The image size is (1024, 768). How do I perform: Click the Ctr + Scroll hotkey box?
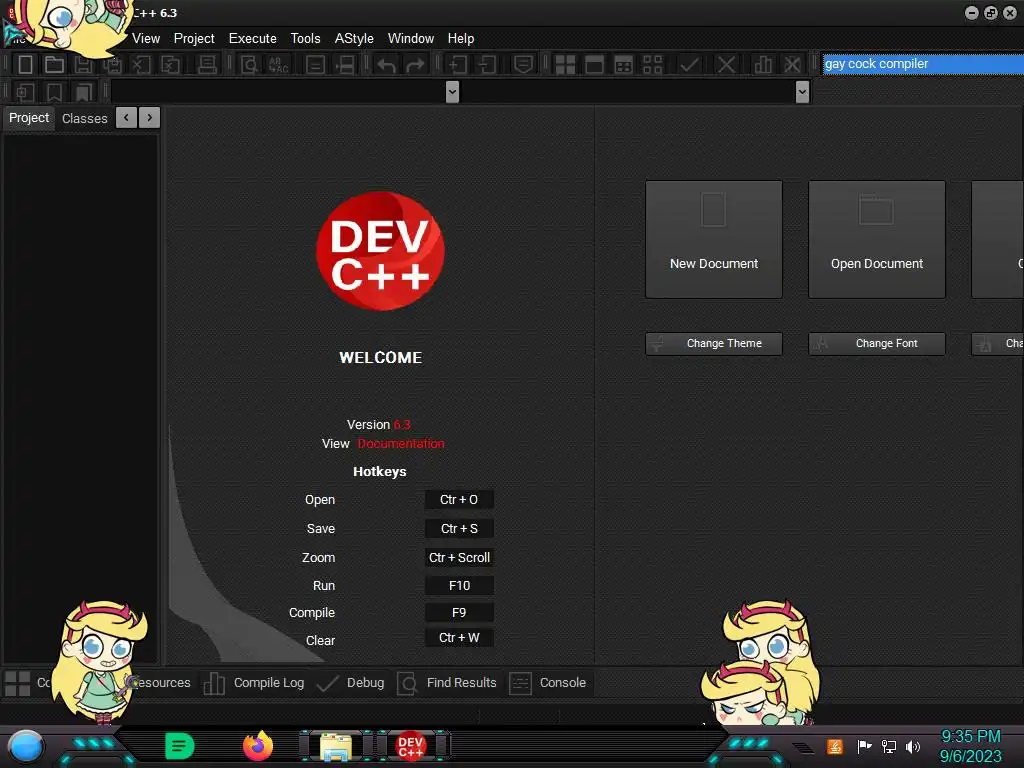point(459,558)
